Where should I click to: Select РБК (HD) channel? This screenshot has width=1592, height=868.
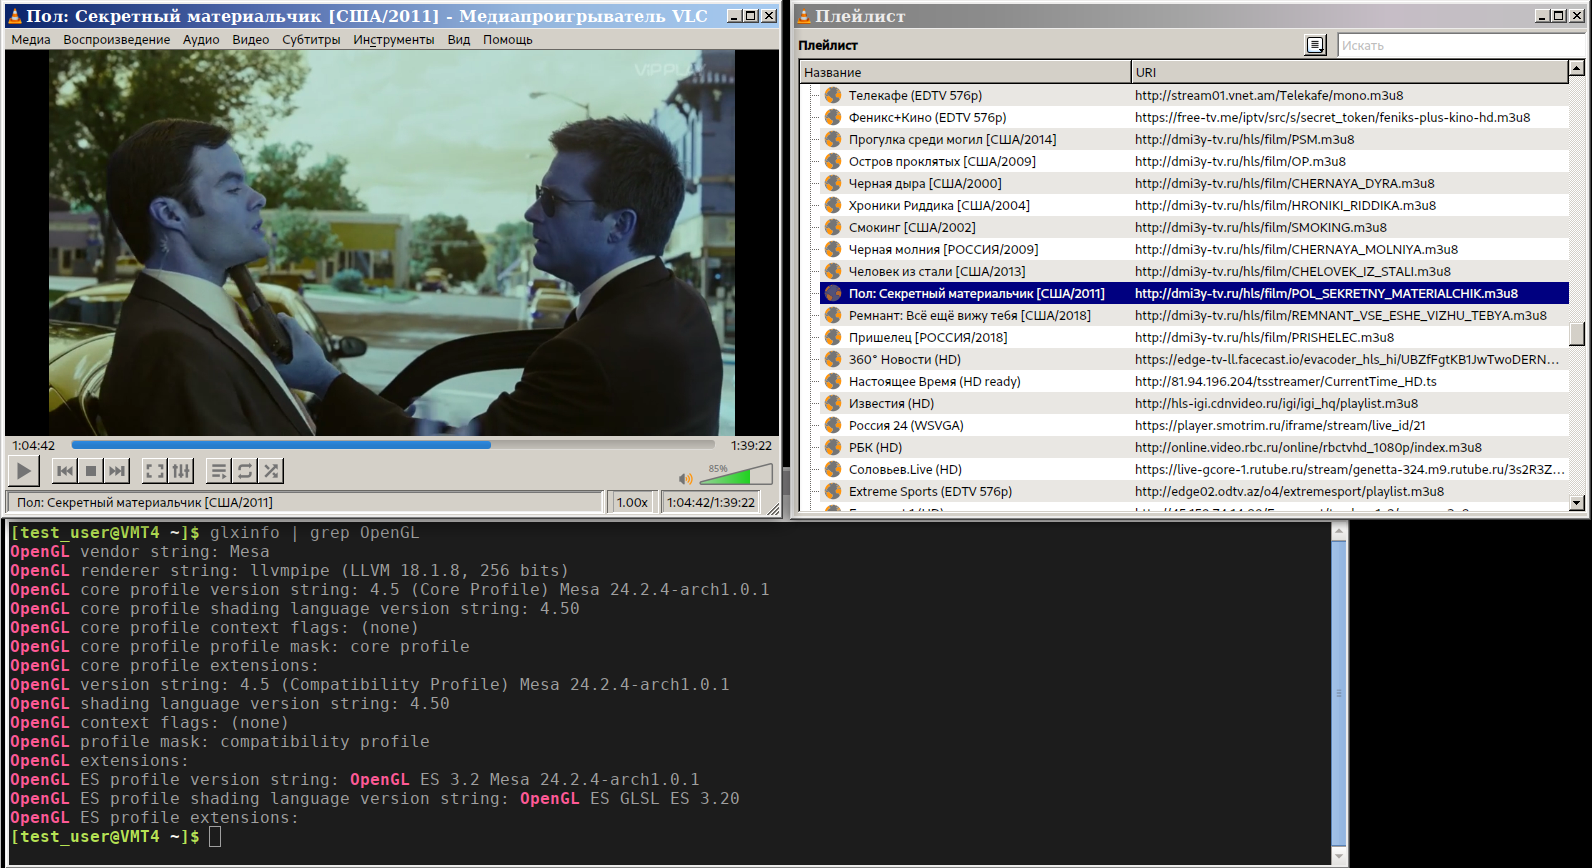click(x=1194, y=447)
